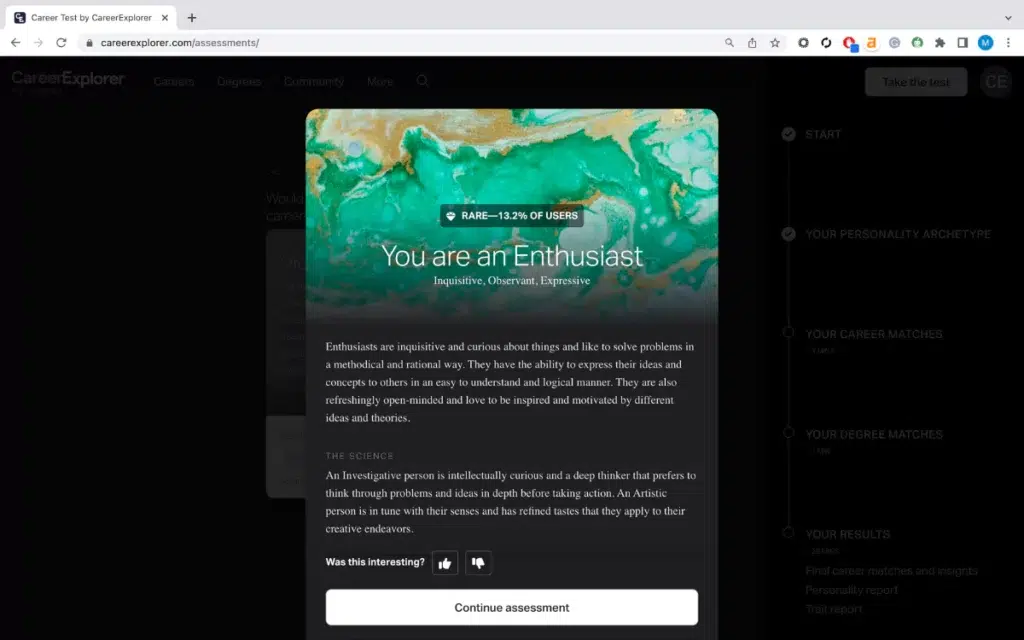Image resolution: width=1024 pixels, height=640 pixels.
Task: Click the thumbs down icon
Action: (x=478, y=563)
